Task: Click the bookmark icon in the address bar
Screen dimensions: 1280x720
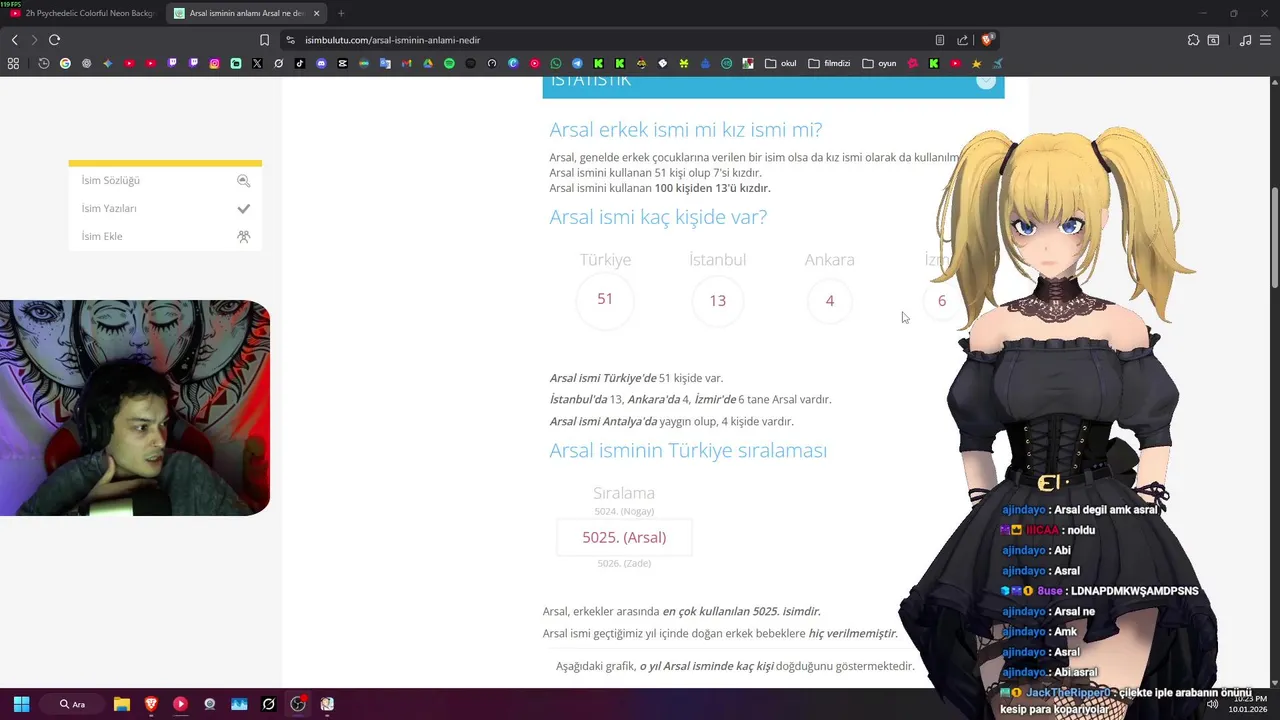Action: click(264, 40)
